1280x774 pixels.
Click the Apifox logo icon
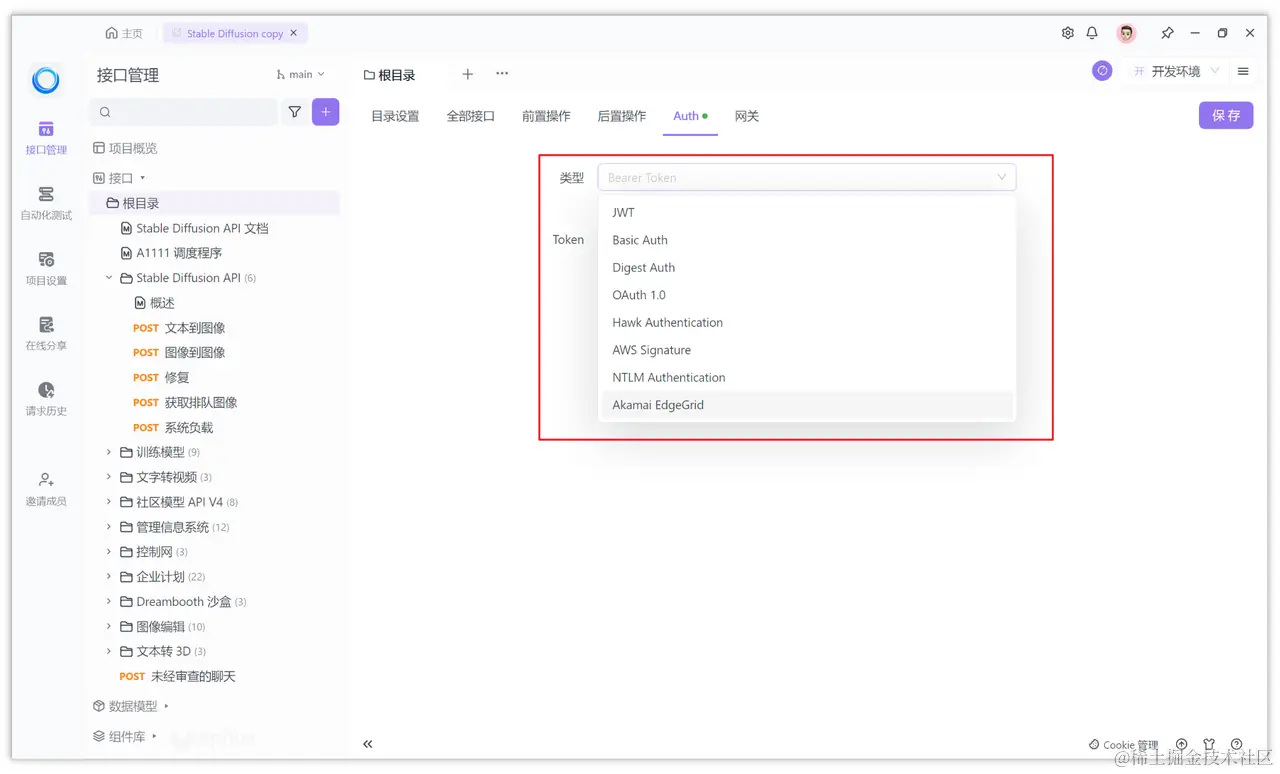point(46,80)
